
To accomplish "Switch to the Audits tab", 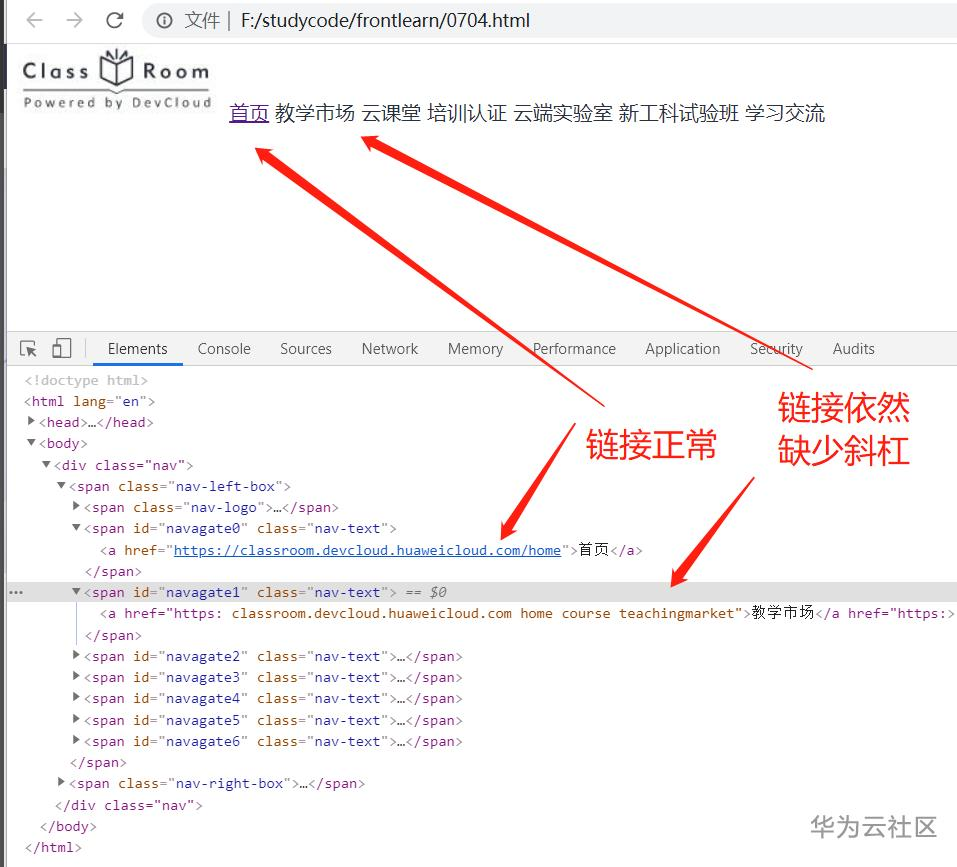I will coord(853,349).
